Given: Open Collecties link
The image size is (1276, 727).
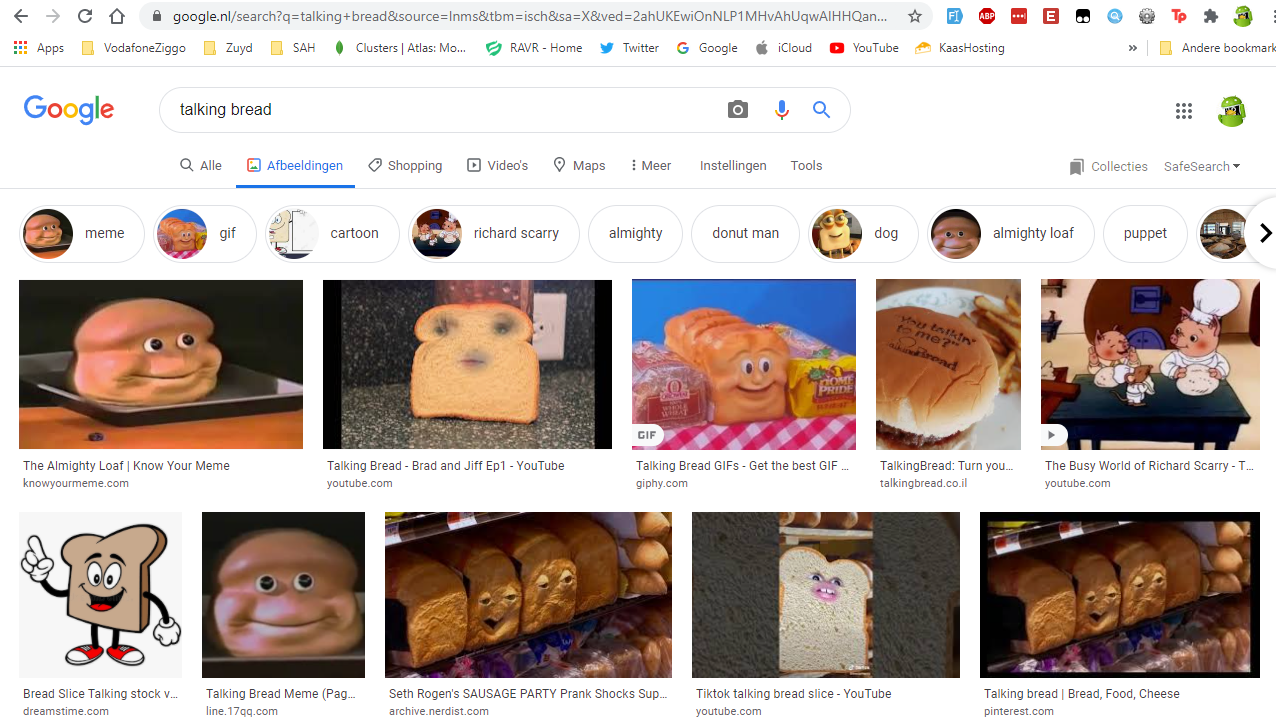Looking at the screenshot, I should coord(1108,167).
